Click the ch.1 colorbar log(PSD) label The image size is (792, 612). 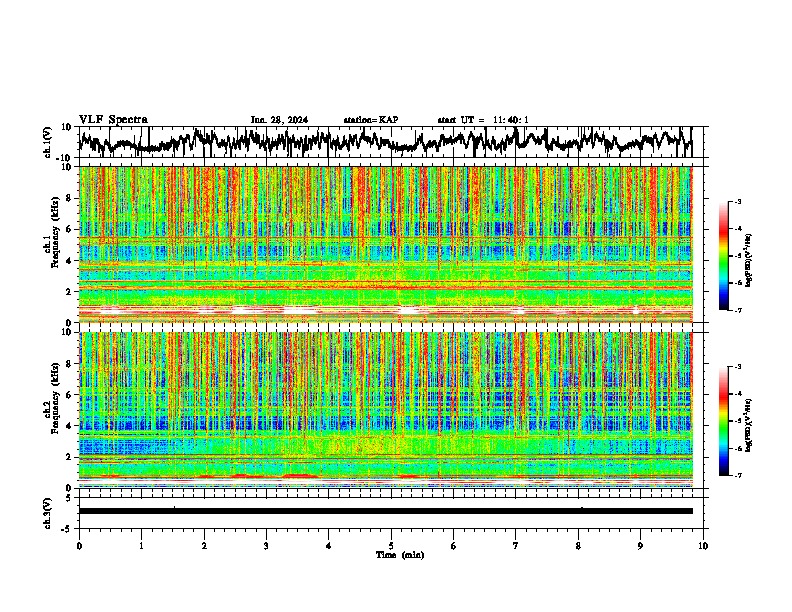pyautogui.click(x=749, y=260)
